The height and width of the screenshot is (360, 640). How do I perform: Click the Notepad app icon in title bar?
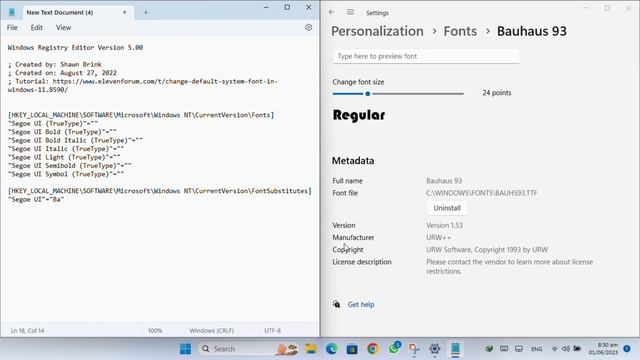[12, 12]
